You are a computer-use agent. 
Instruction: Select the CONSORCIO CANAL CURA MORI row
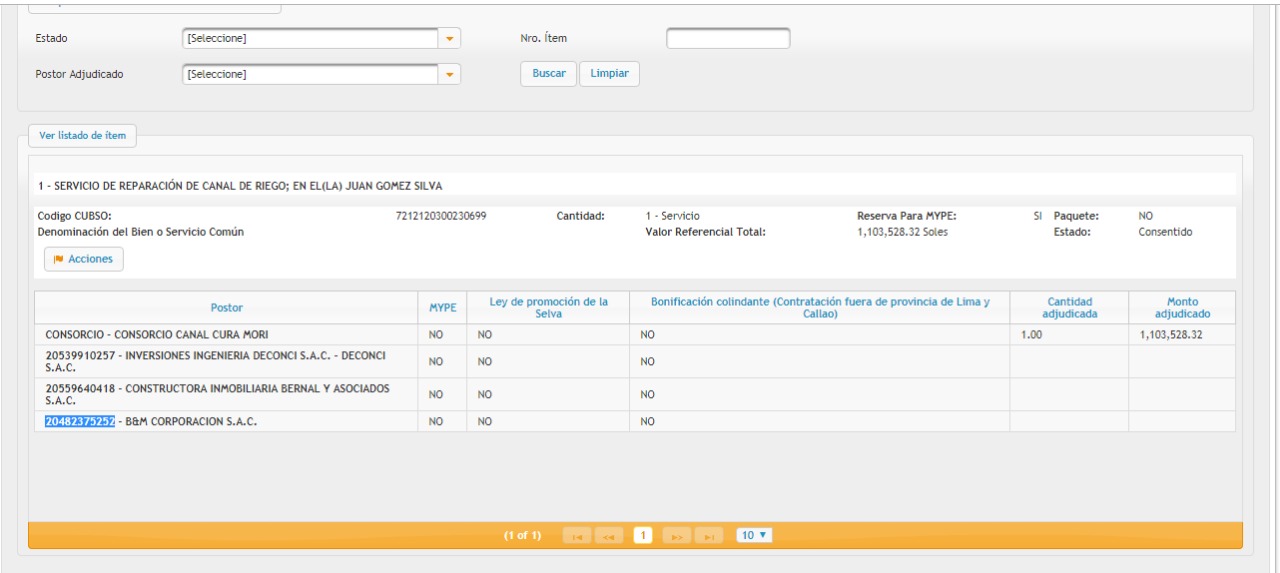click(157, 335)
